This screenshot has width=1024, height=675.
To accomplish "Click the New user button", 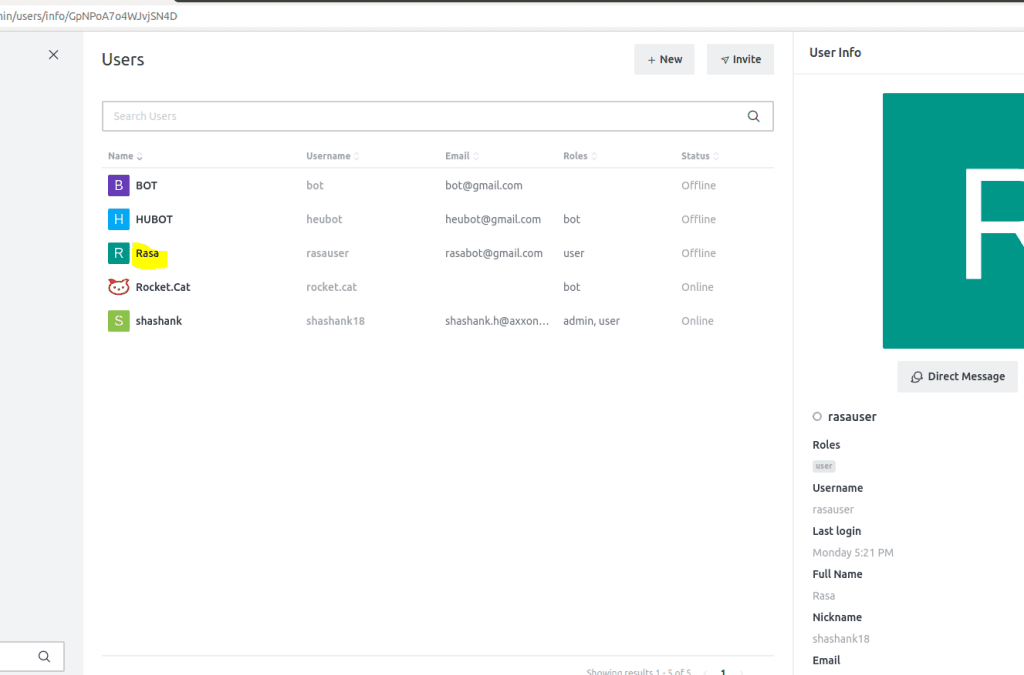I will tap(664, 59).
